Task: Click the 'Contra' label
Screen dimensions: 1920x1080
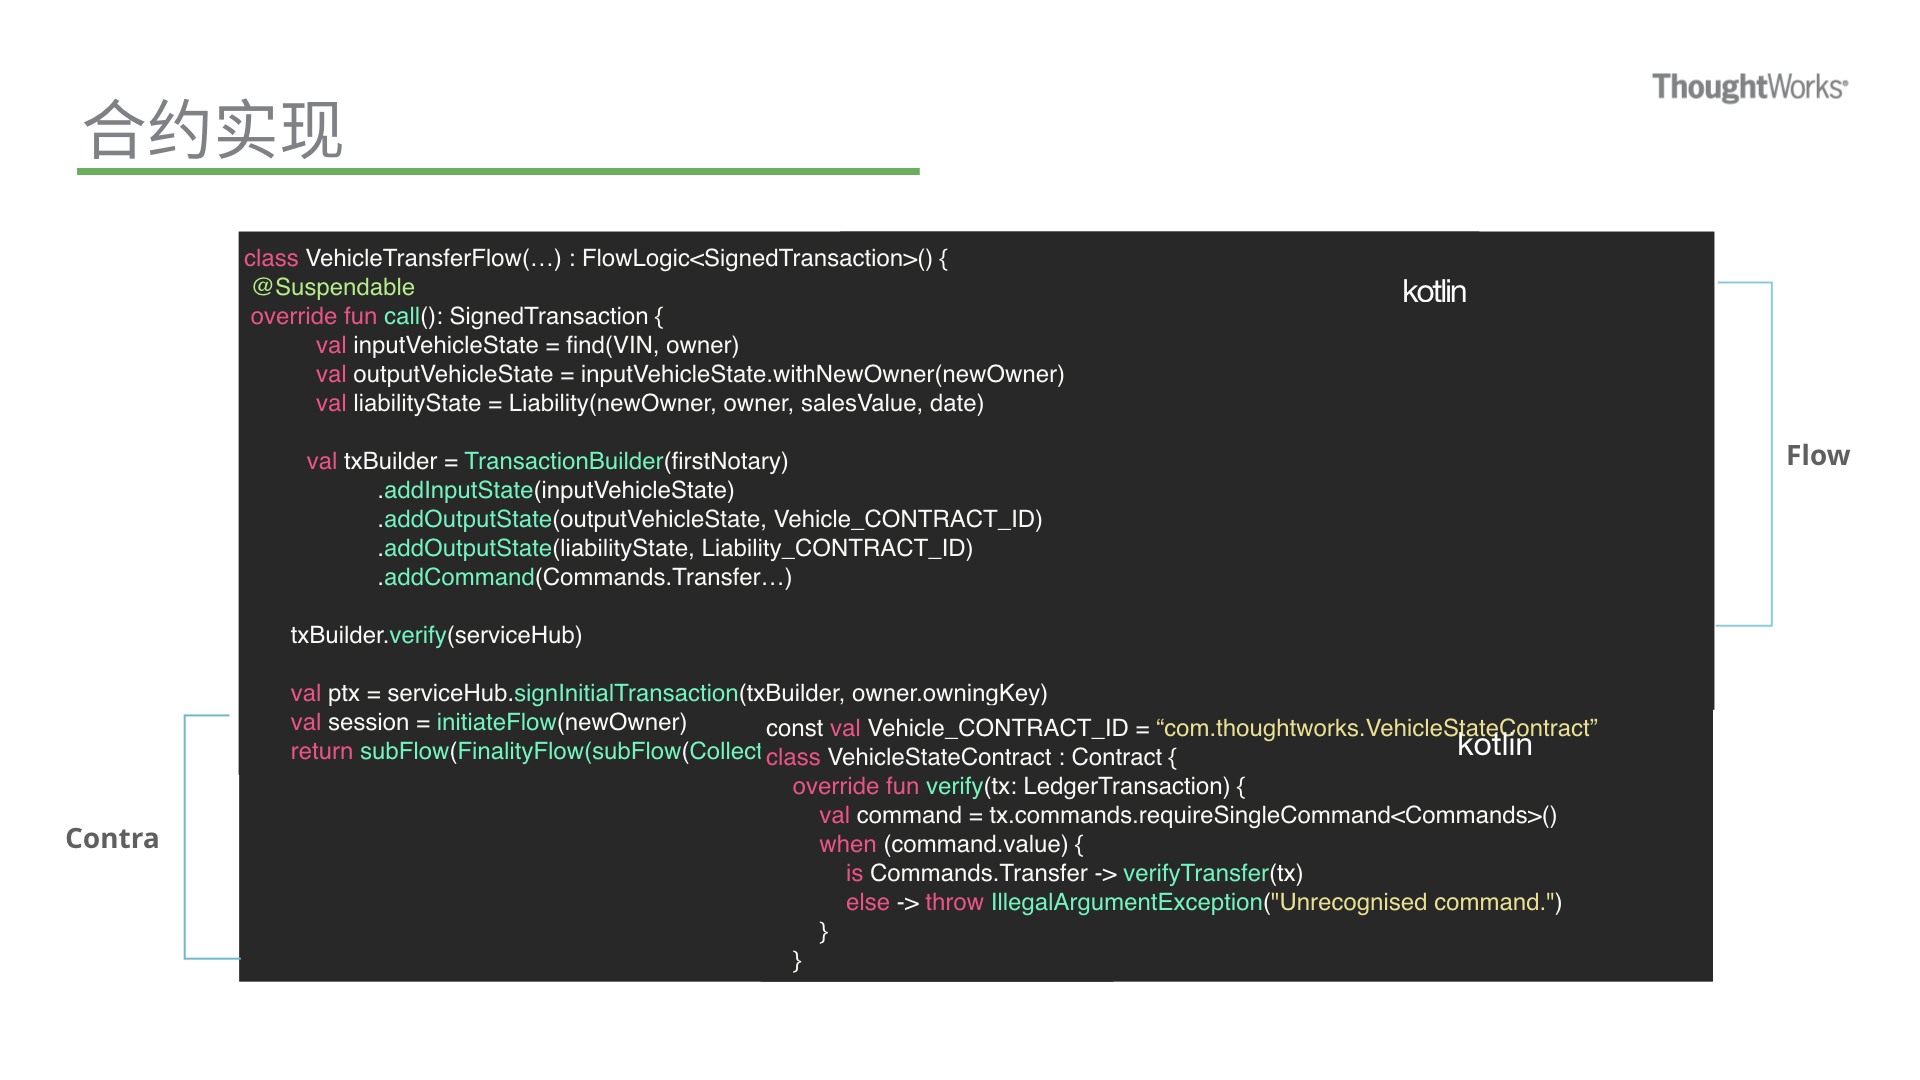Action: (112, 838)
